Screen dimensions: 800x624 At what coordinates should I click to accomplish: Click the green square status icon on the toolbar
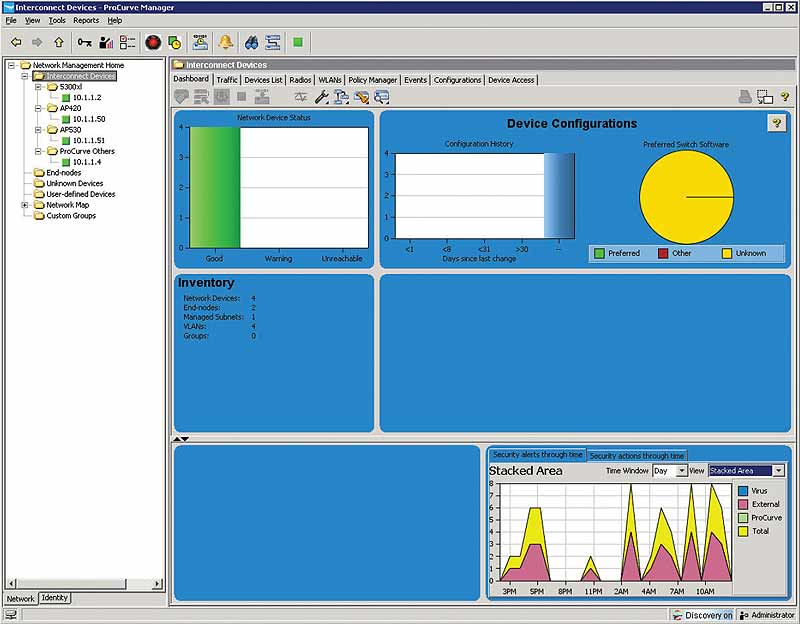298,42
